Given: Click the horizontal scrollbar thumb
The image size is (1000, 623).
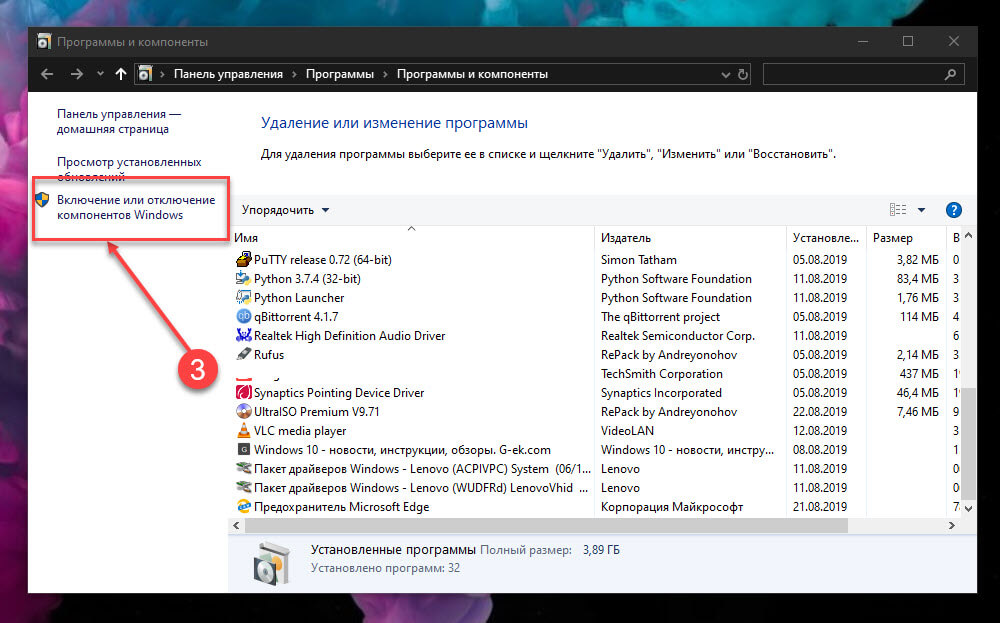Looking at the screenshot, I should 546,525.
